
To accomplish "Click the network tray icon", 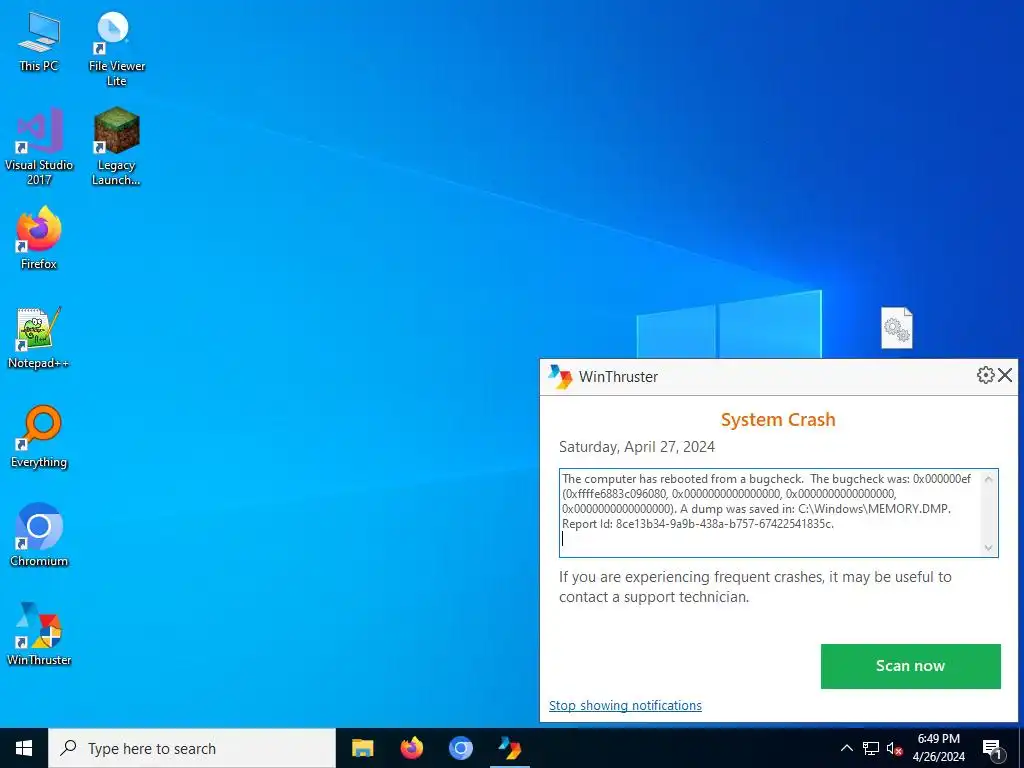I will (871, 748).
